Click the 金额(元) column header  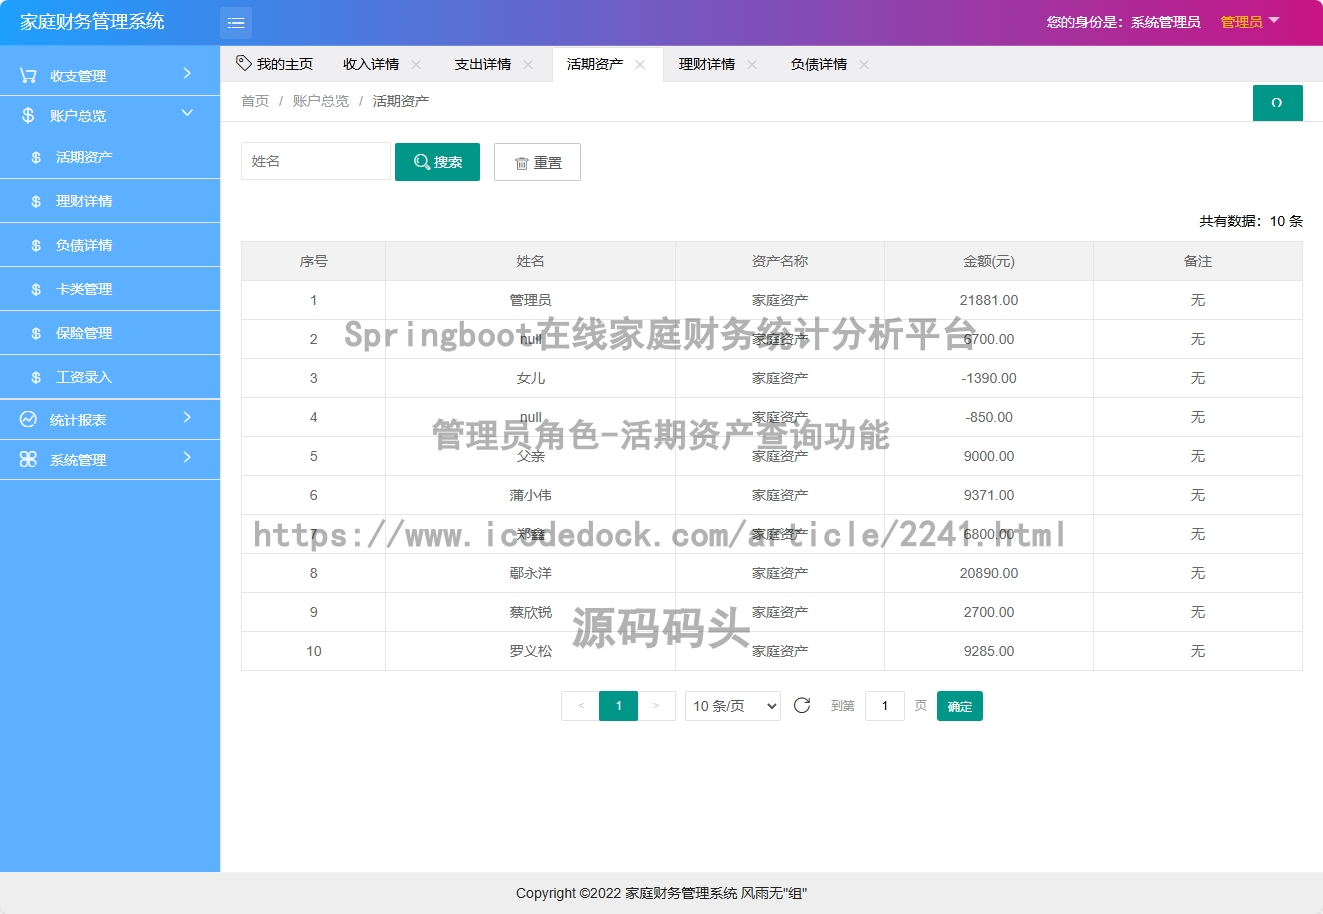point(989,261)
